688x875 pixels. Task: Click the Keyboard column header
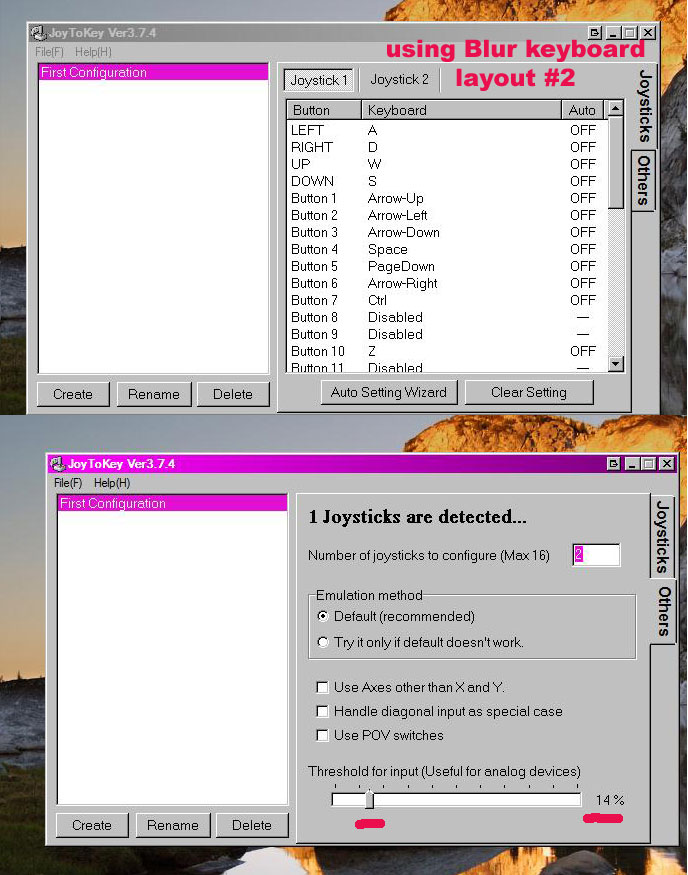[461, 110]
